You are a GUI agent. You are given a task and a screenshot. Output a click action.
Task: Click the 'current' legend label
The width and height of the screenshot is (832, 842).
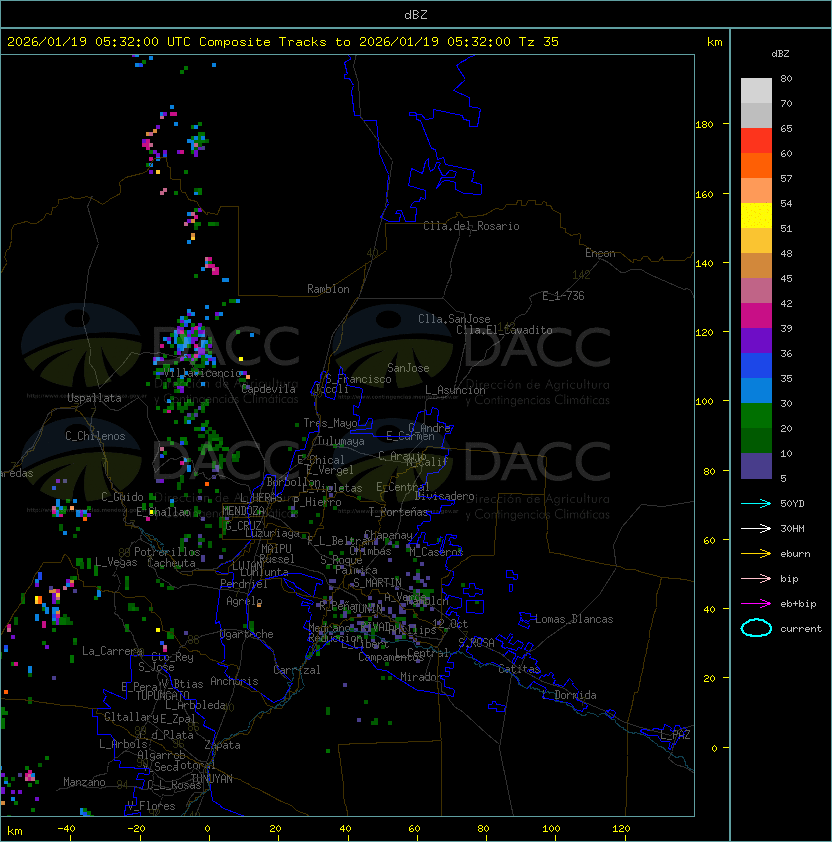point(801,629)
